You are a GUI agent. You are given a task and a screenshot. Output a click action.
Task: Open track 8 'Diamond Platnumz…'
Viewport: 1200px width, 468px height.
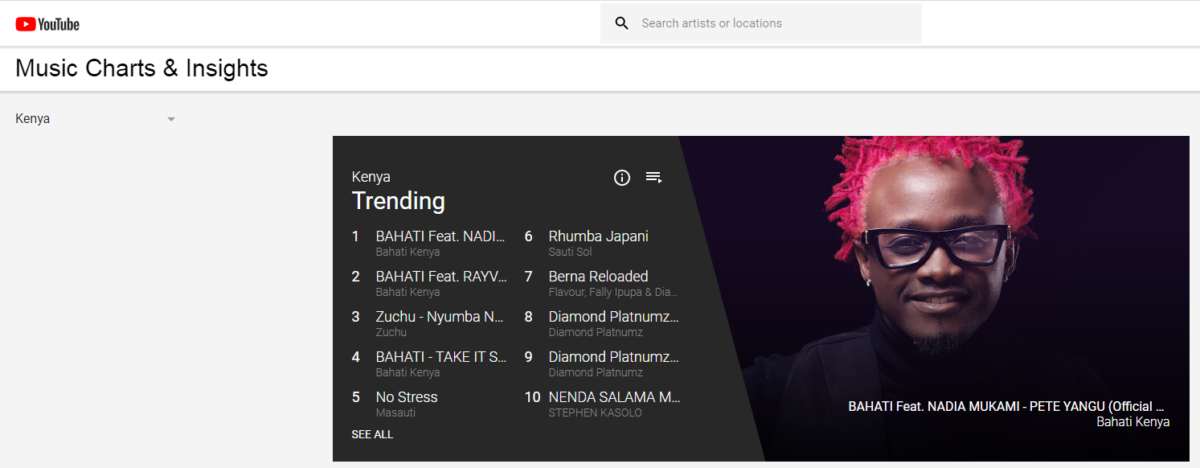pyautogui.click(x=614, y=316)
